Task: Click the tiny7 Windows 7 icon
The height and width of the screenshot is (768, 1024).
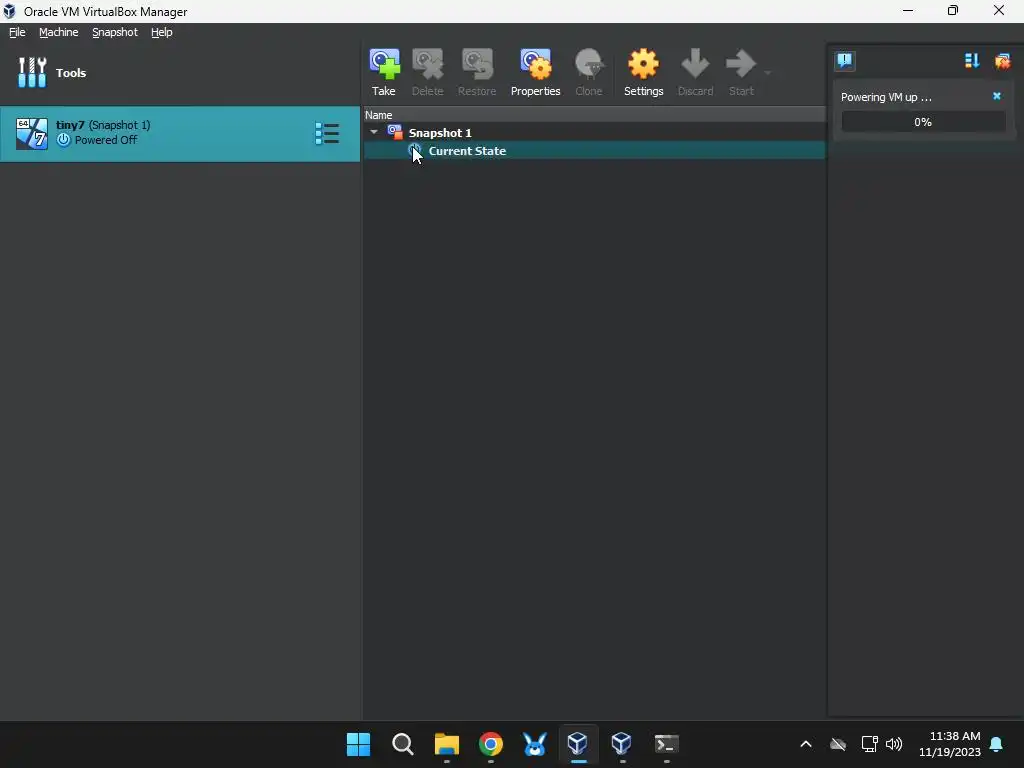Action: click(x=32, y=133)
